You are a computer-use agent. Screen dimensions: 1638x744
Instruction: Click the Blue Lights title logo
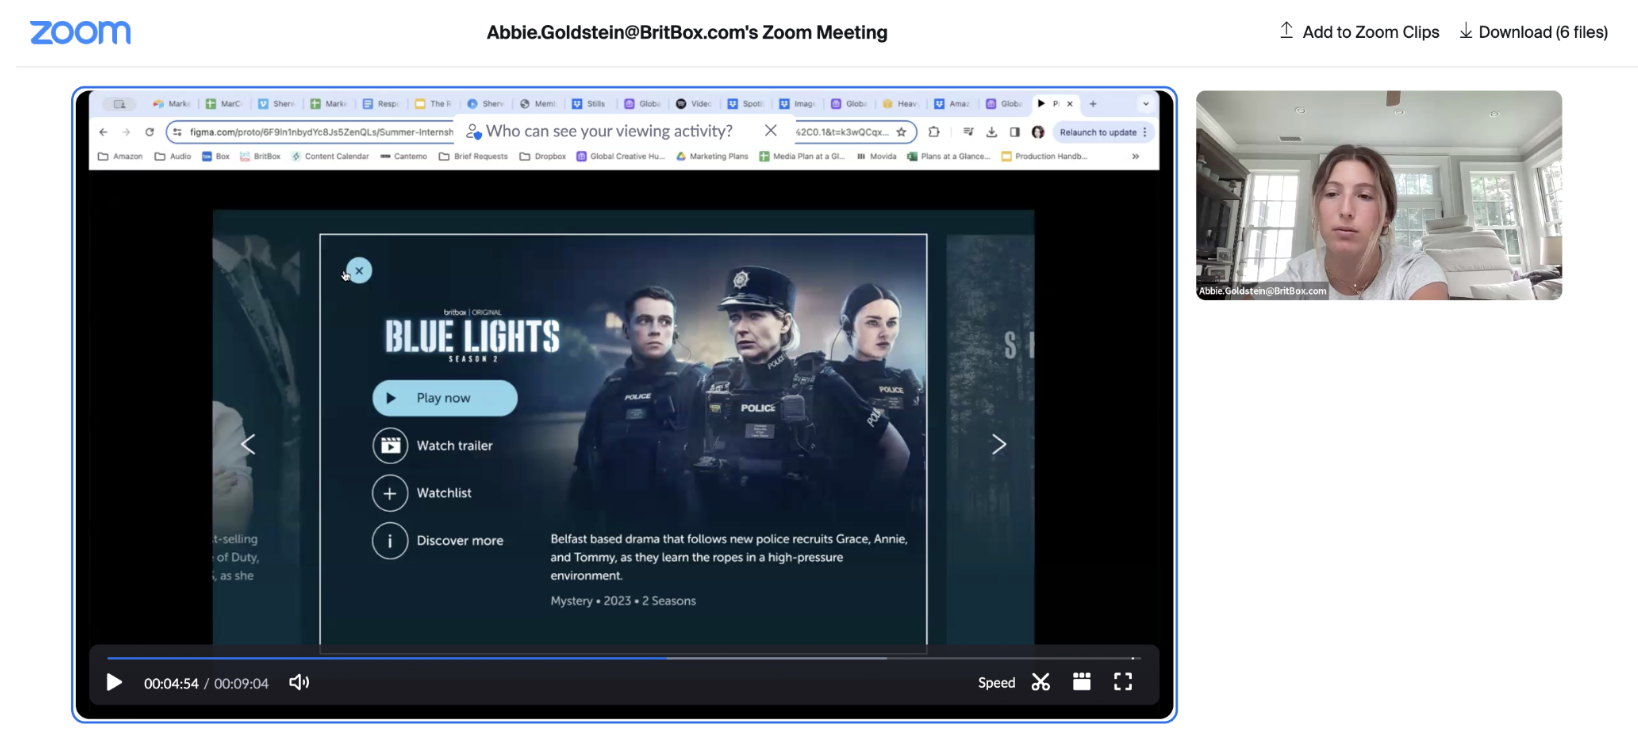[472, 337]
